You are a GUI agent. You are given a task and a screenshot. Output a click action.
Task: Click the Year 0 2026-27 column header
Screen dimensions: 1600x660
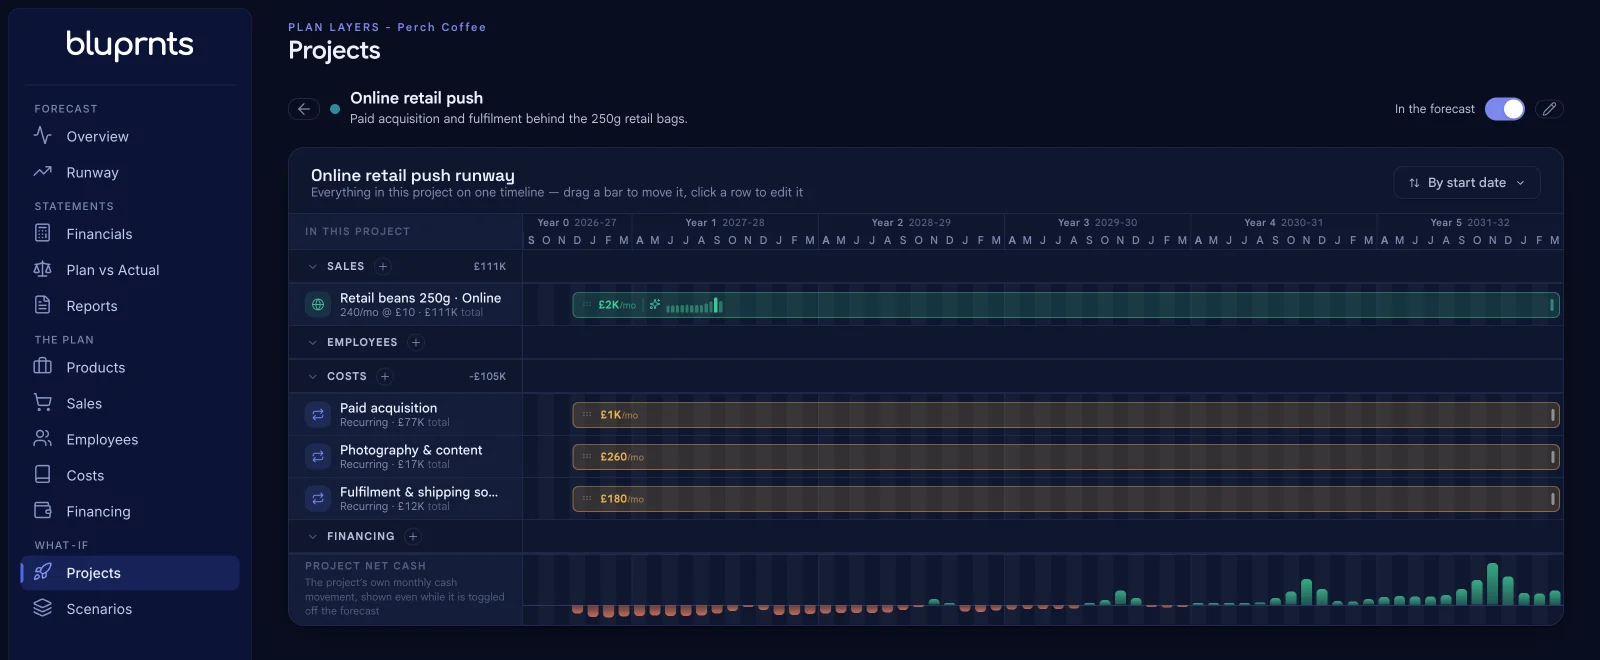pyautogui.click(x=577, y=223)
